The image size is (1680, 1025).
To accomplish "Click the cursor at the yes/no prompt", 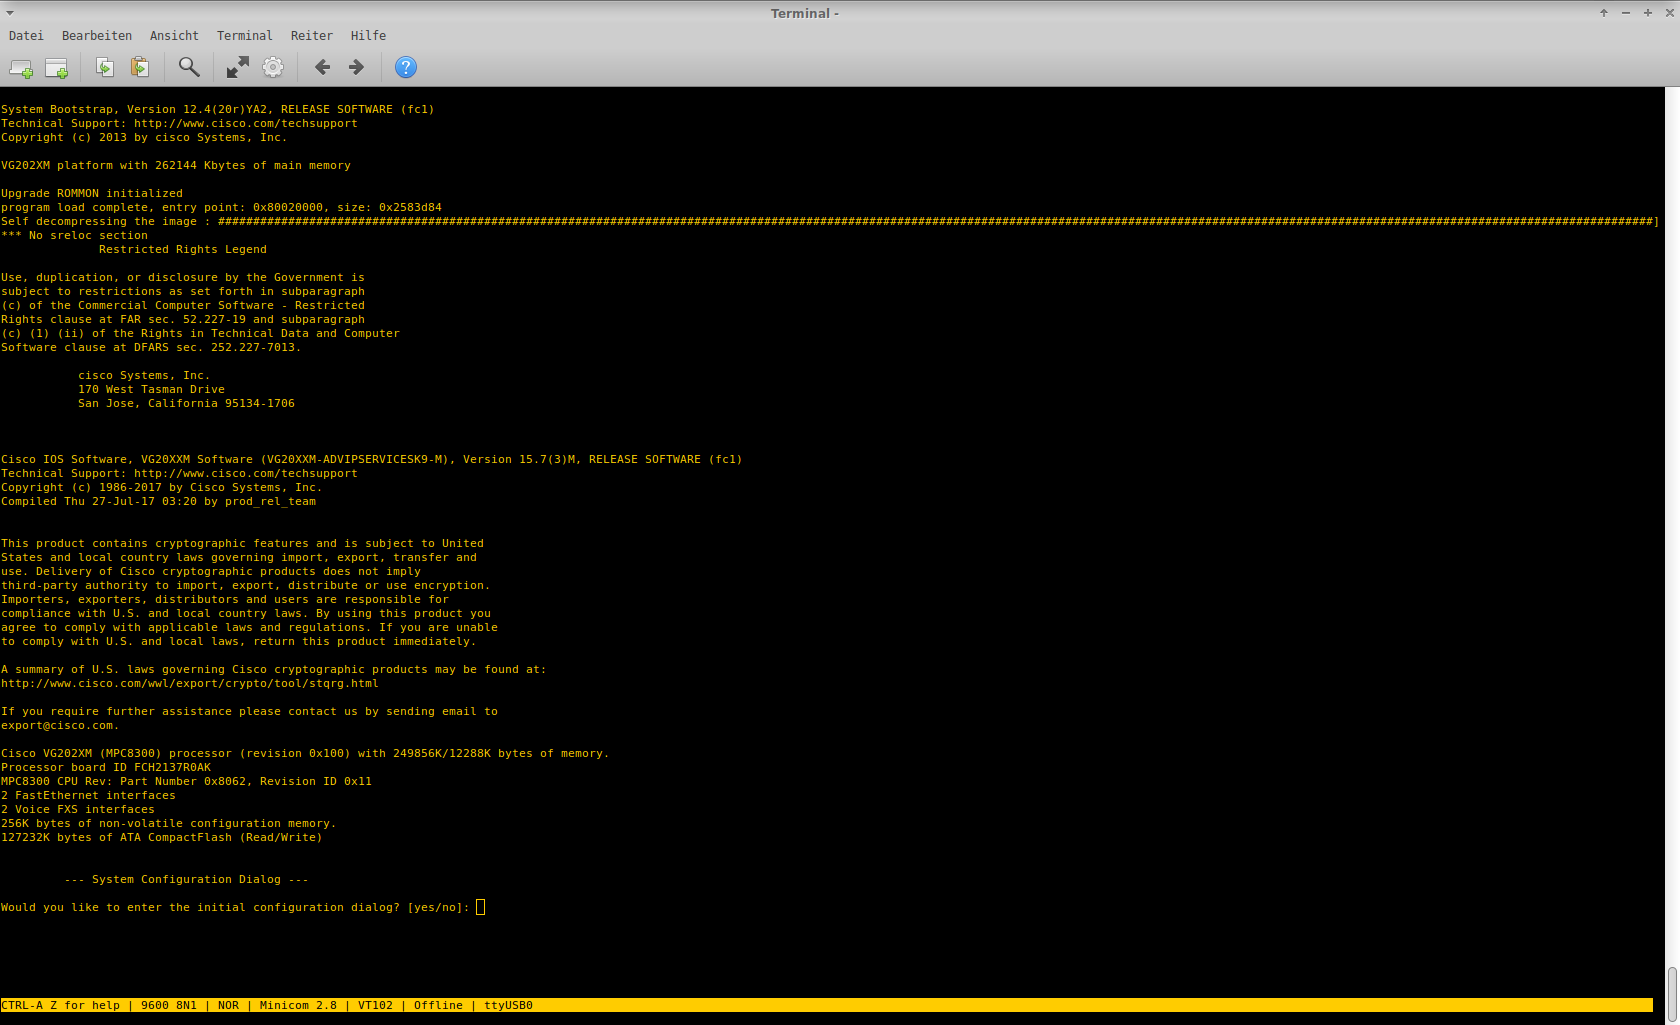I will [481, 908].
